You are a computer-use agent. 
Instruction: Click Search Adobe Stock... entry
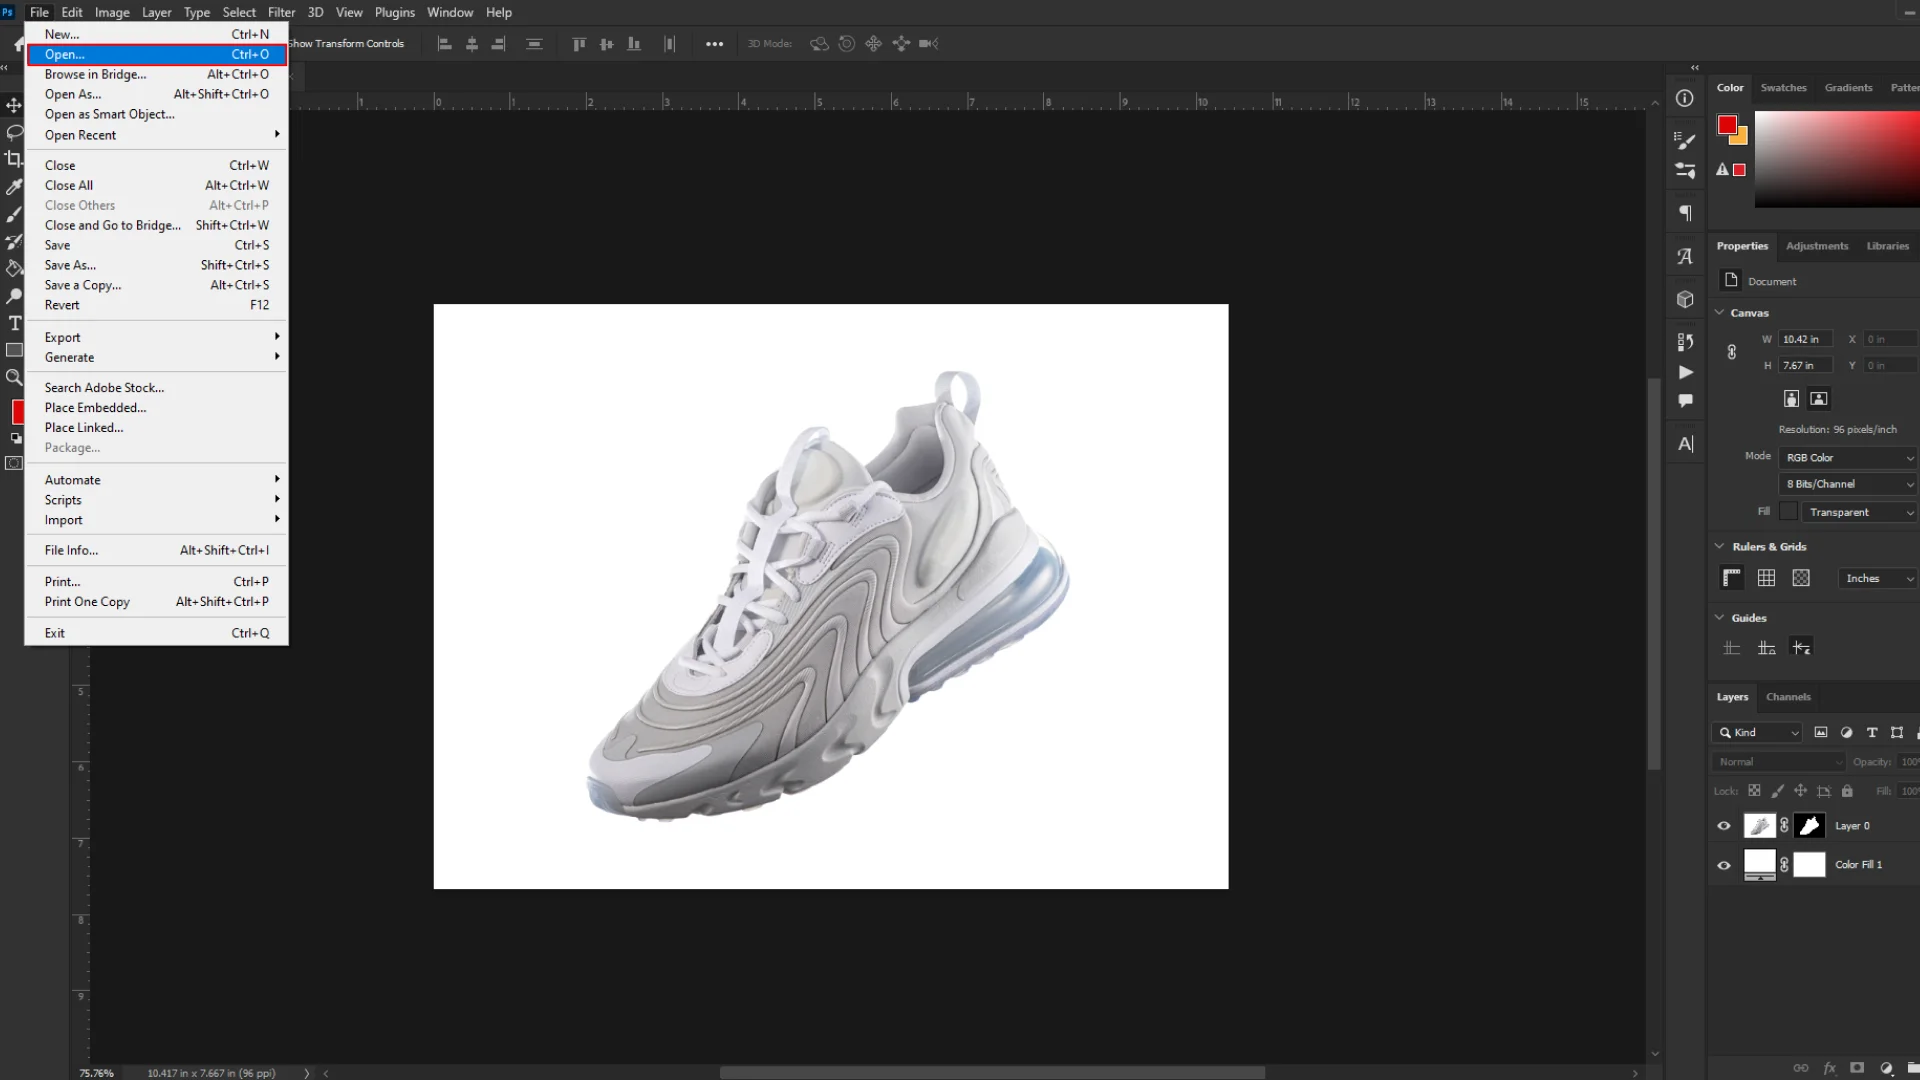tap(157, 387)
